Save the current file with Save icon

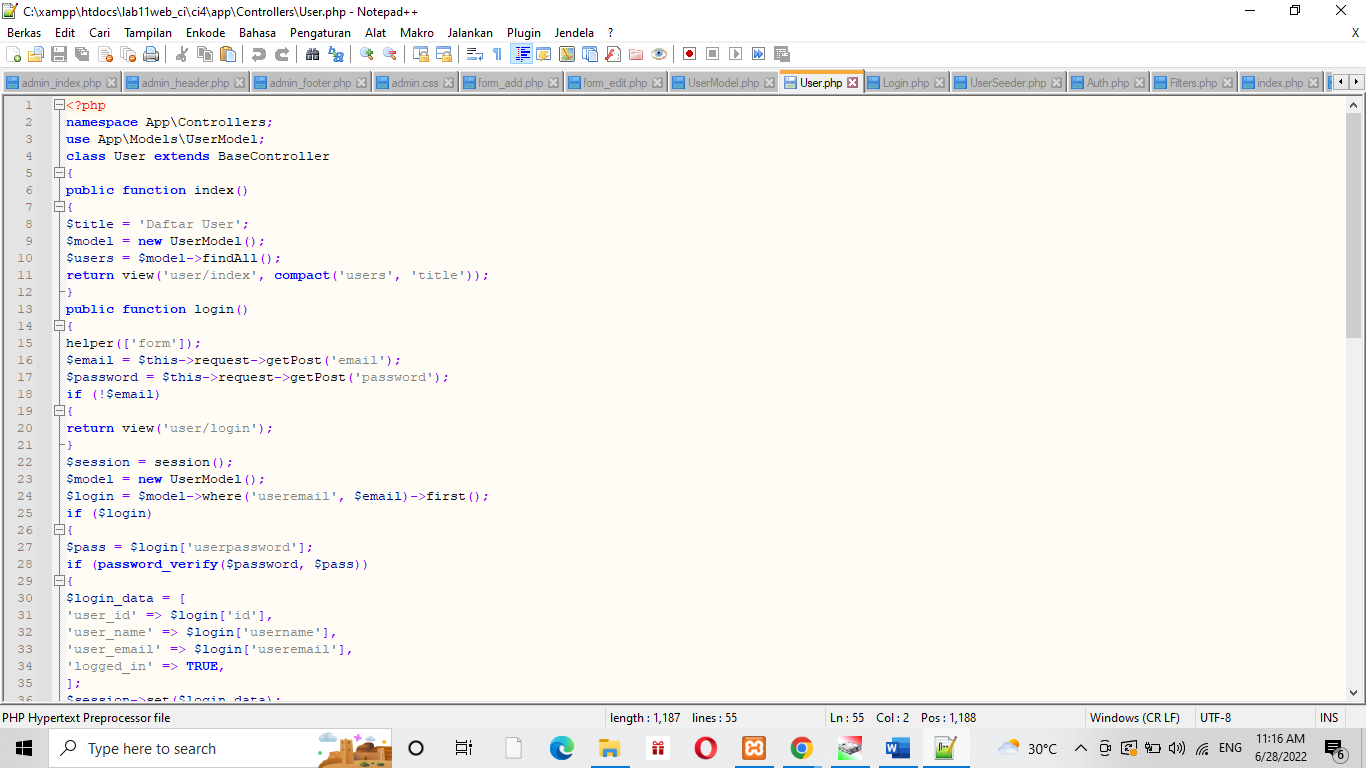click(56, 53)
